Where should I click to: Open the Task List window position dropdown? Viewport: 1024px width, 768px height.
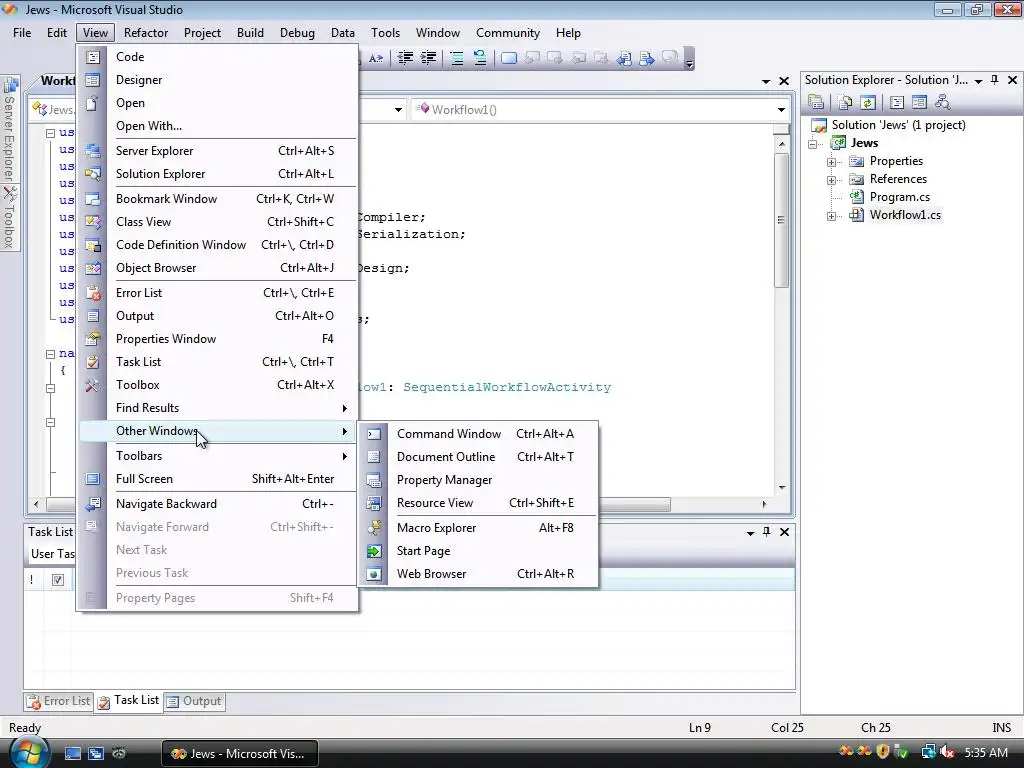click(750, 533)
